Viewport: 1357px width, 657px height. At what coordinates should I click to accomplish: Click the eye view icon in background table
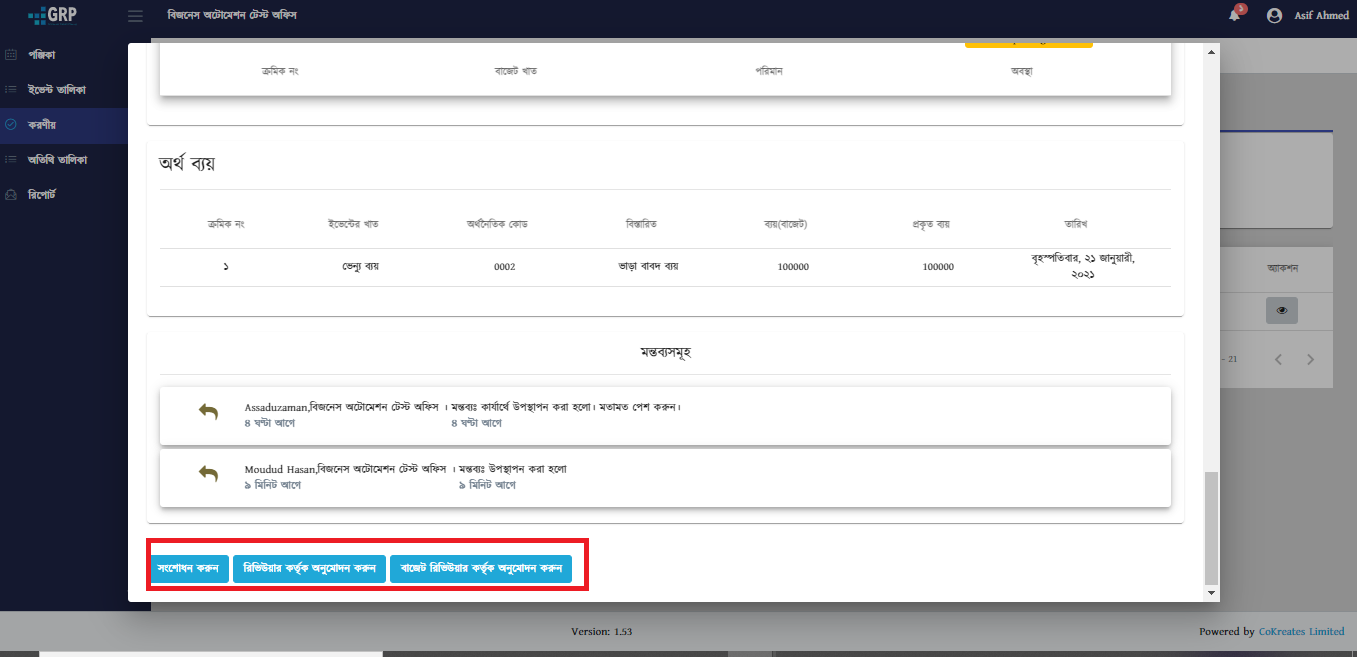coord(1282,311)
